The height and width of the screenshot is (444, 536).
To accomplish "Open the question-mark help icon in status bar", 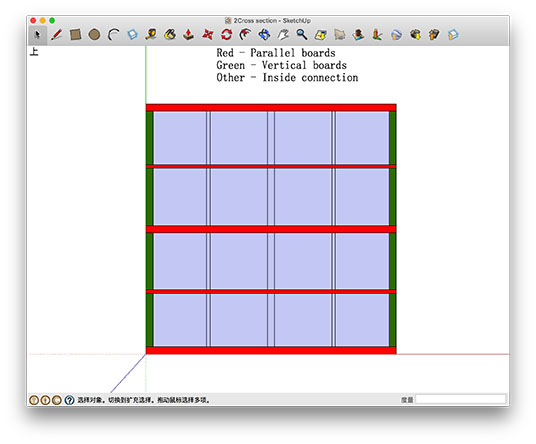I will (x=69, y=400).
